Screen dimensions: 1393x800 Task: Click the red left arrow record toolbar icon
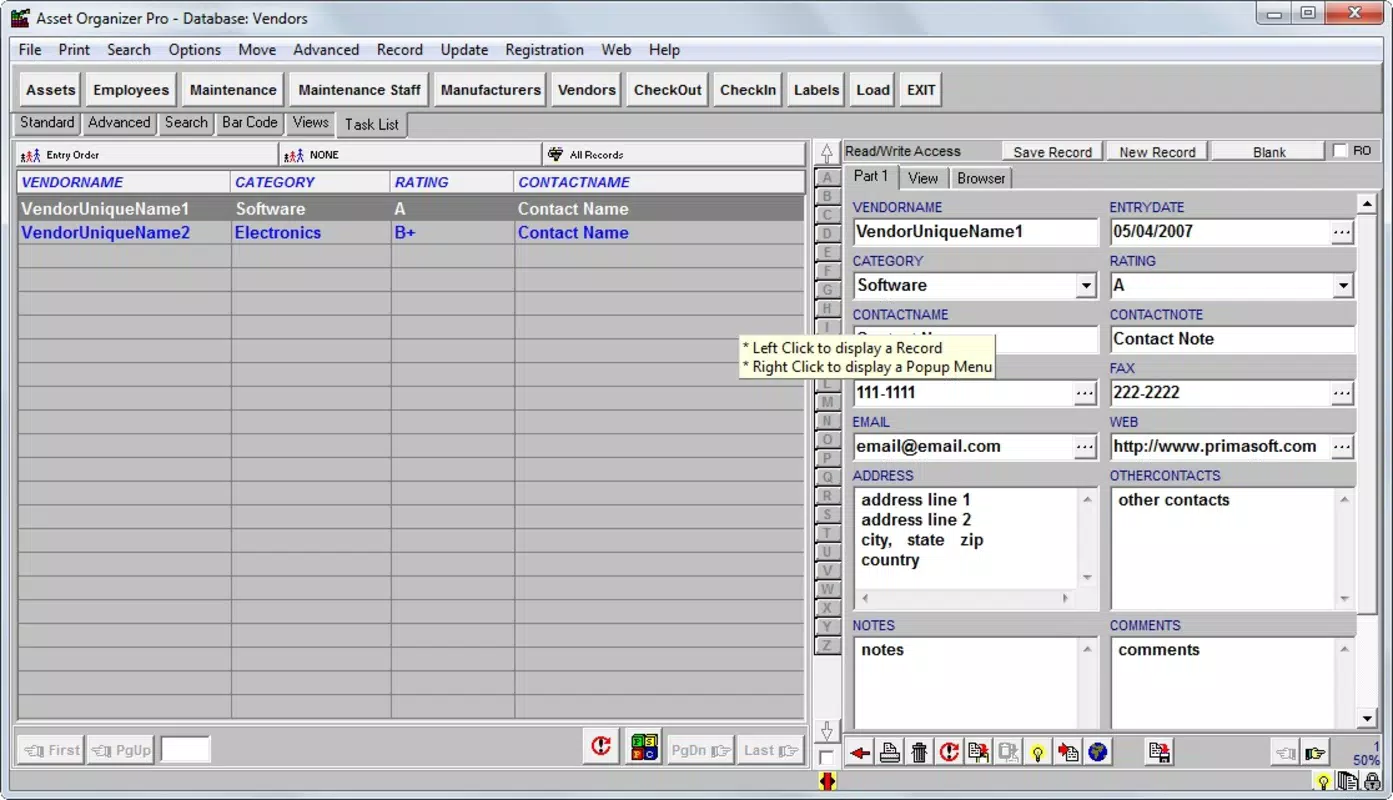point(859,753)
